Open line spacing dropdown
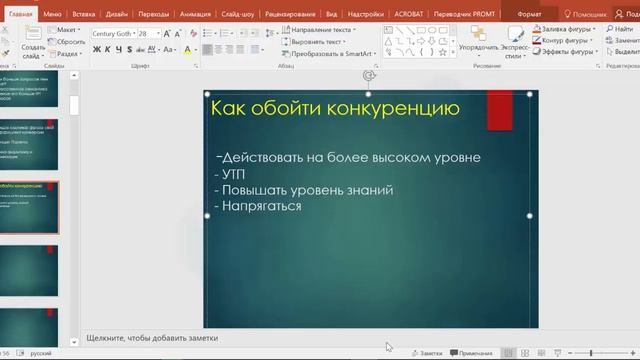This screenshot has height=360, width=640. (x=271, y=33)
